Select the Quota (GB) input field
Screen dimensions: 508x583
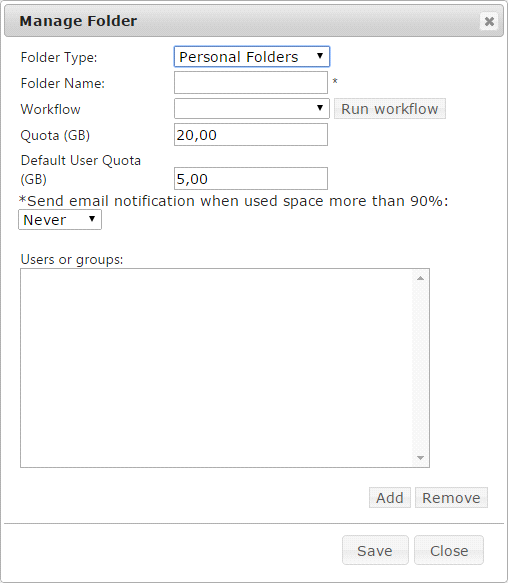coord(251,135)
